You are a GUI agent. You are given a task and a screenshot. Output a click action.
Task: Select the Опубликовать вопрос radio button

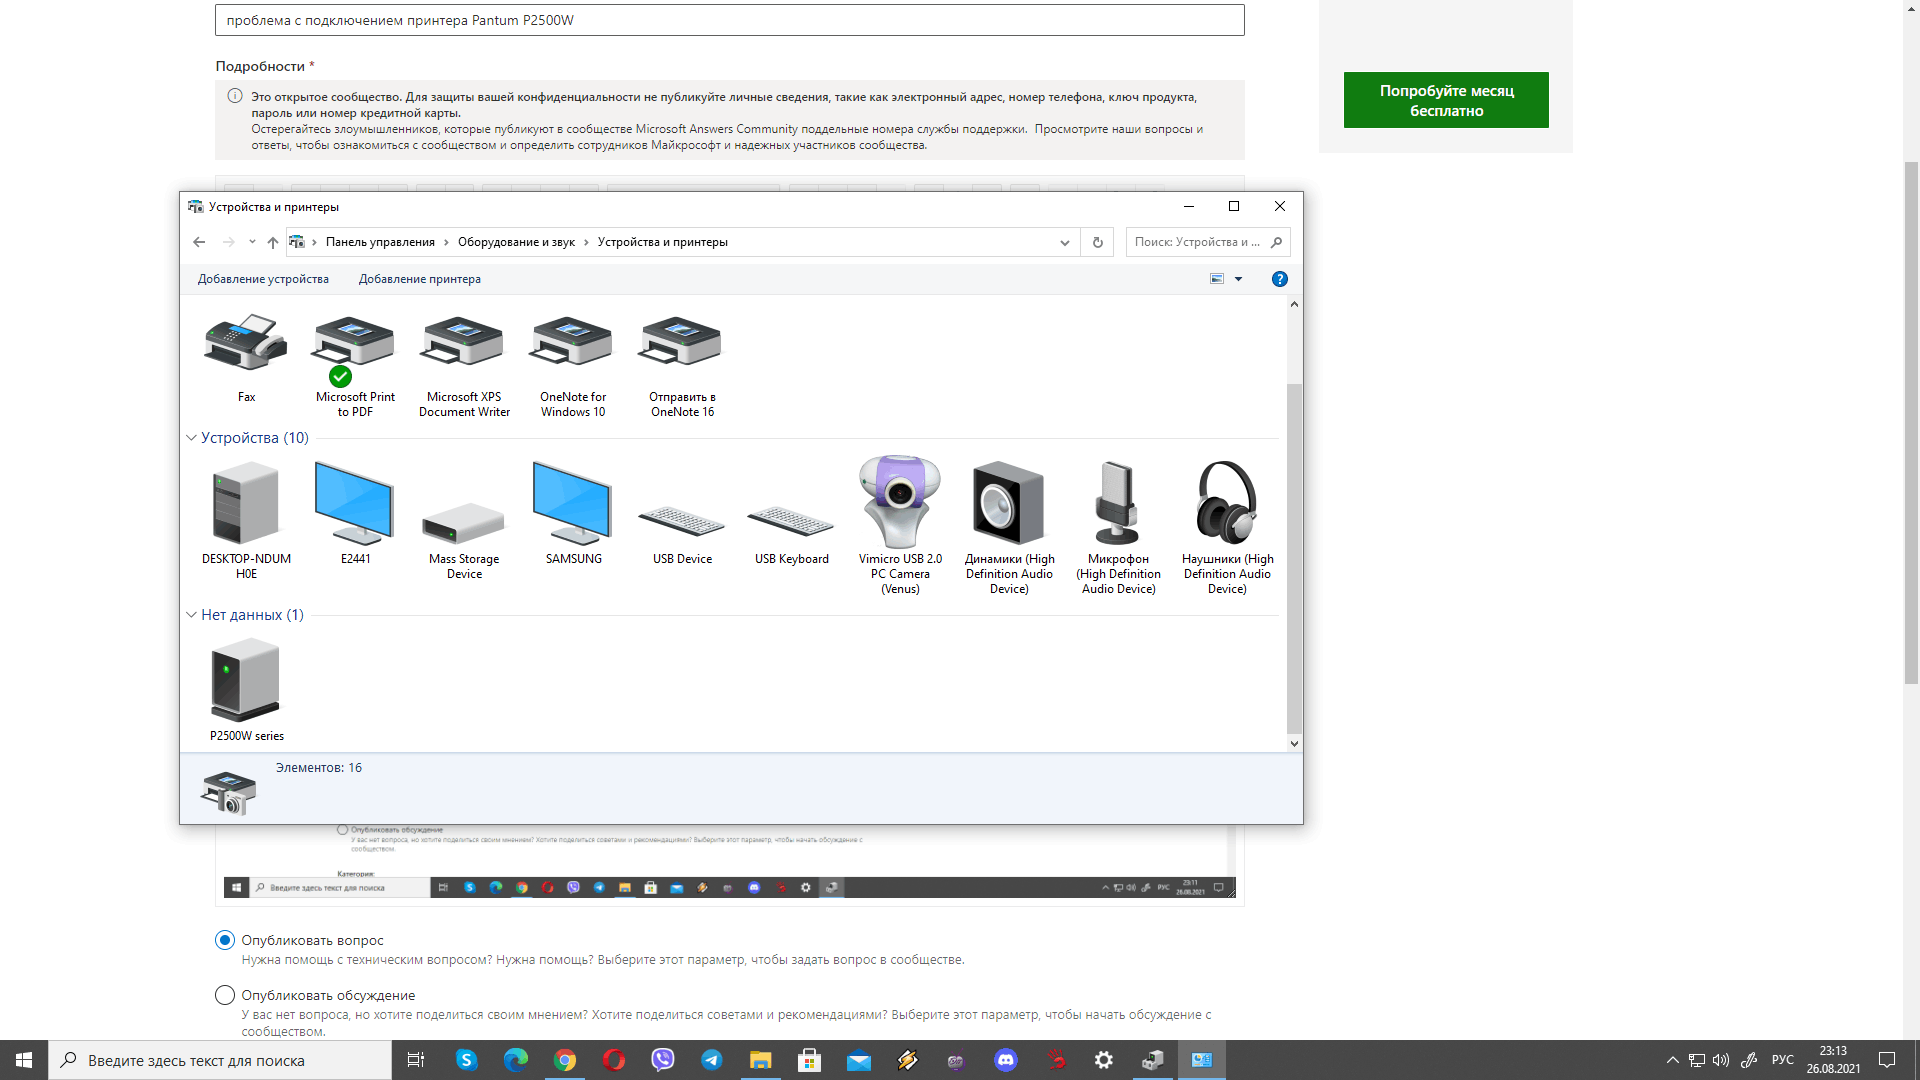pos(224,940)
